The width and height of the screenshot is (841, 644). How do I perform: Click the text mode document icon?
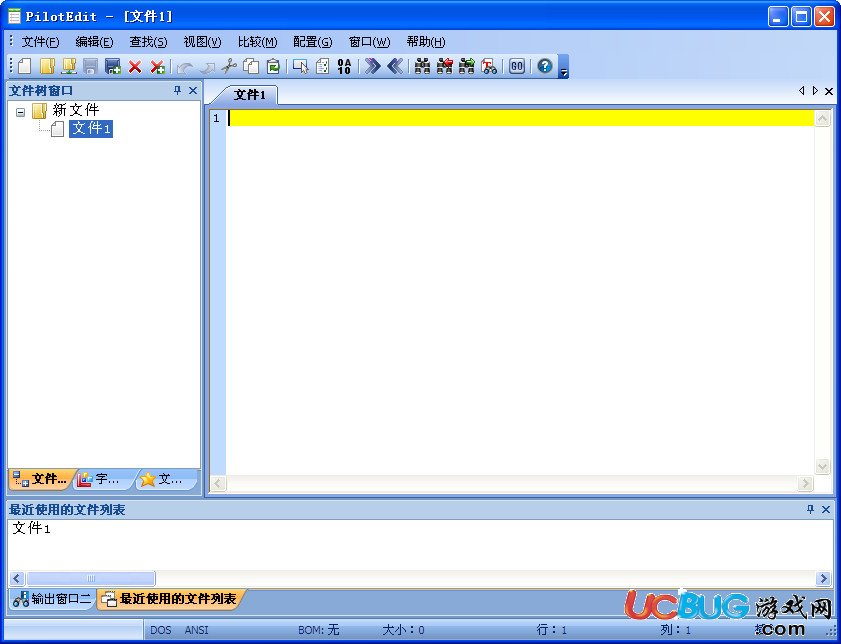click(x=322, y=66)
